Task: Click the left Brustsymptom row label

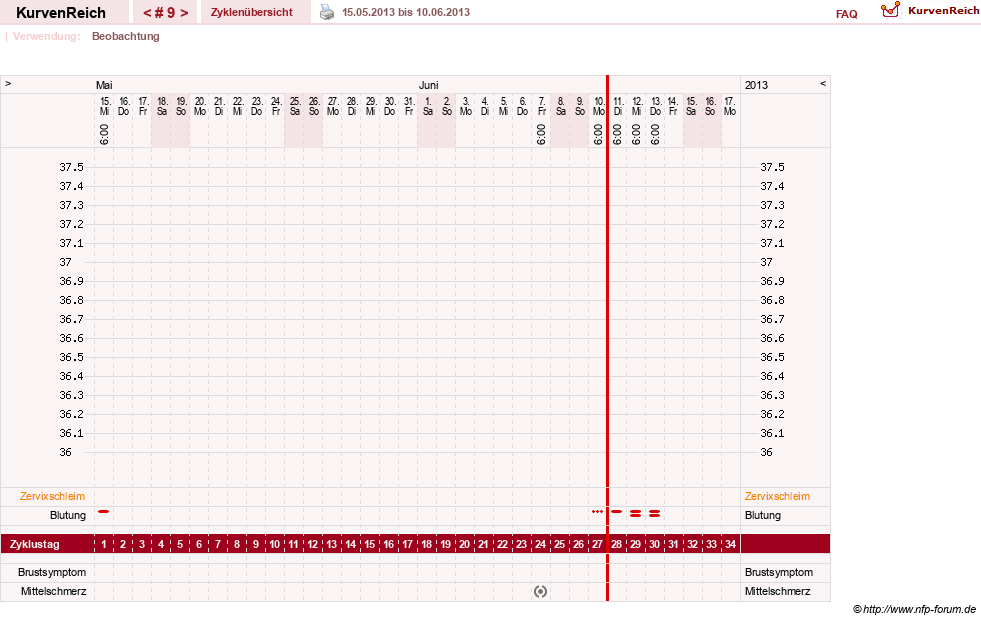Action: 52,572
